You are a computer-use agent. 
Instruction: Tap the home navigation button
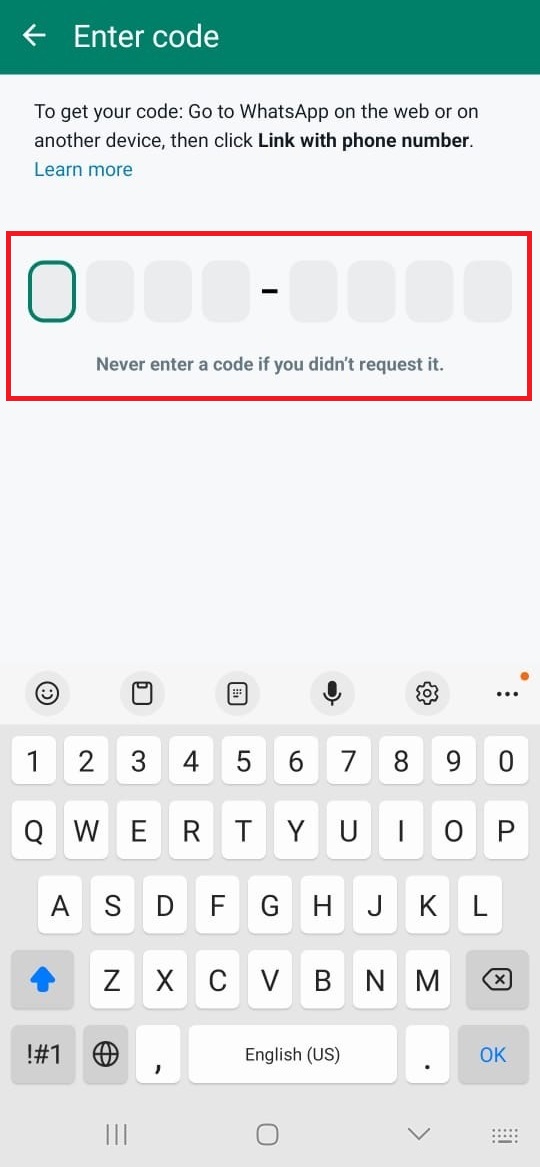pyautogui.click(x=267, y=1134)
